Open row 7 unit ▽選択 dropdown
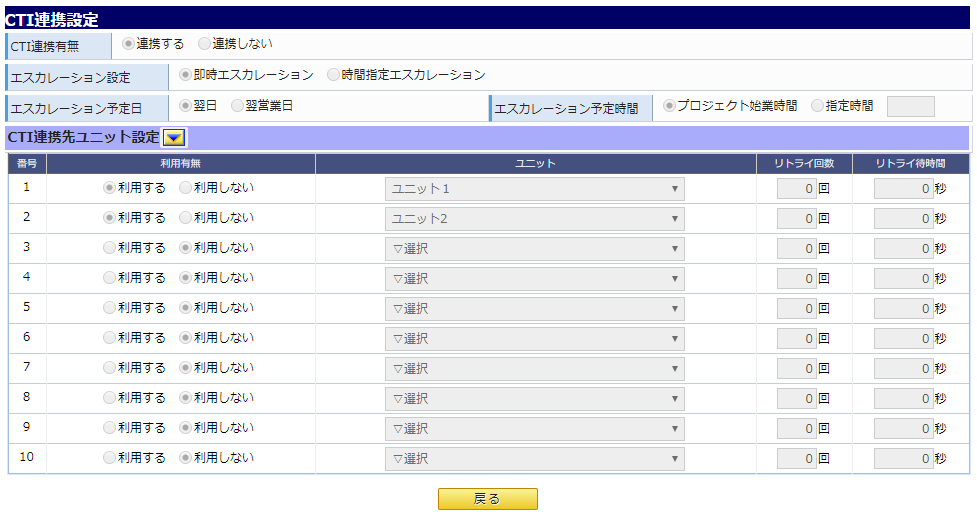Viewport: 977px width, 517px height. 535,369
